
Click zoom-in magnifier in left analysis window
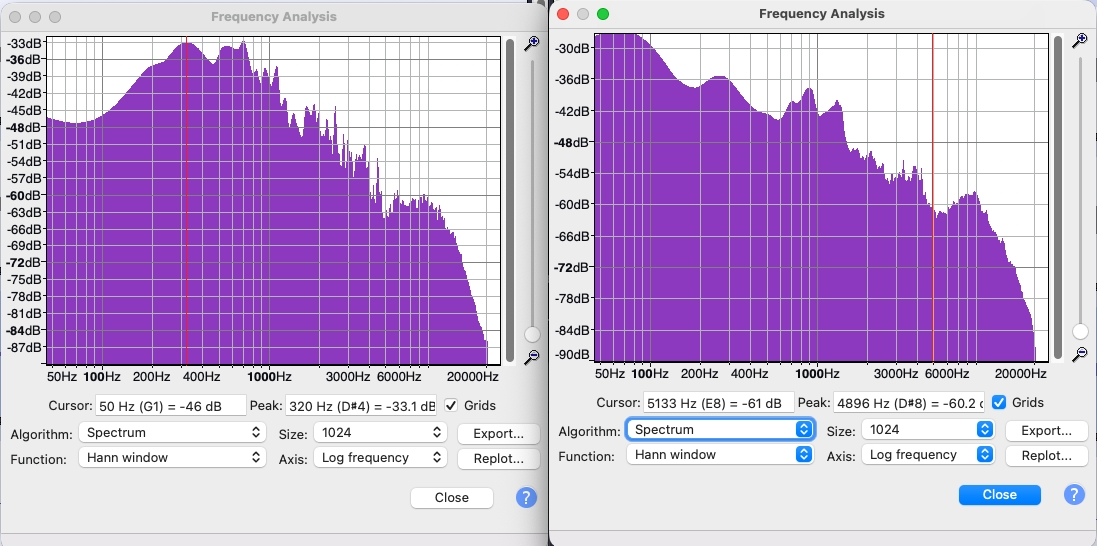click(x=532, y=42)
